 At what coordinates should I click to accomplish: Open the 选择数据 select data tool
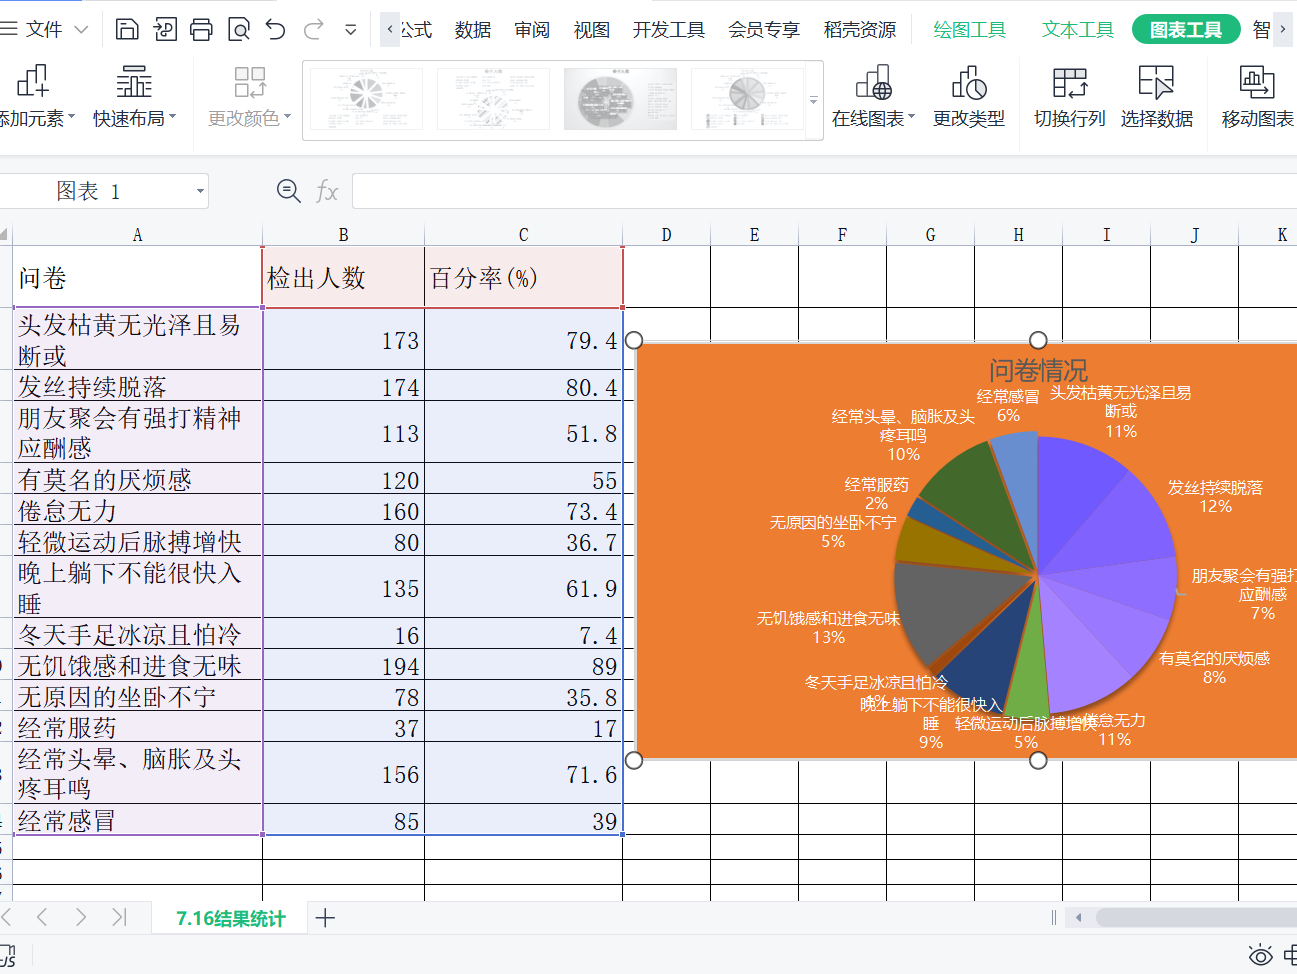click(x=1156, y=98)
